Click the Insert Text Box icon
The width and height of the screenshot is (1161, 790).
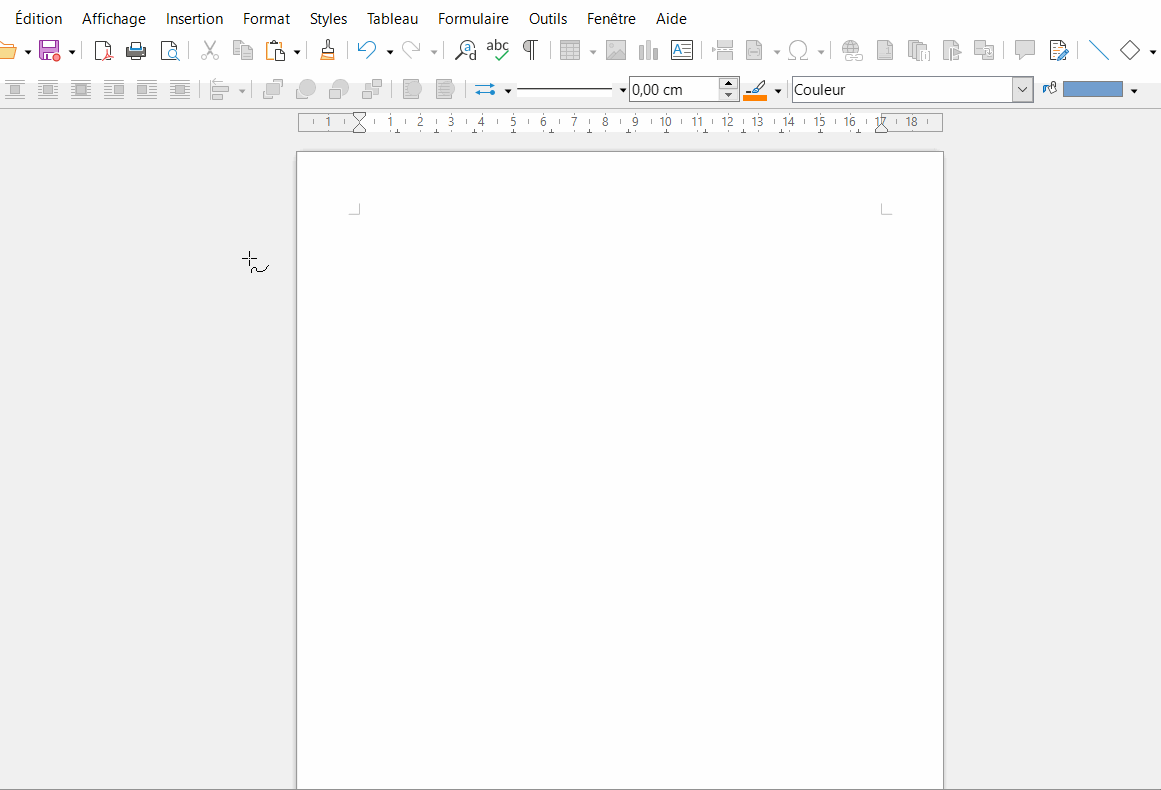[681, 50]
